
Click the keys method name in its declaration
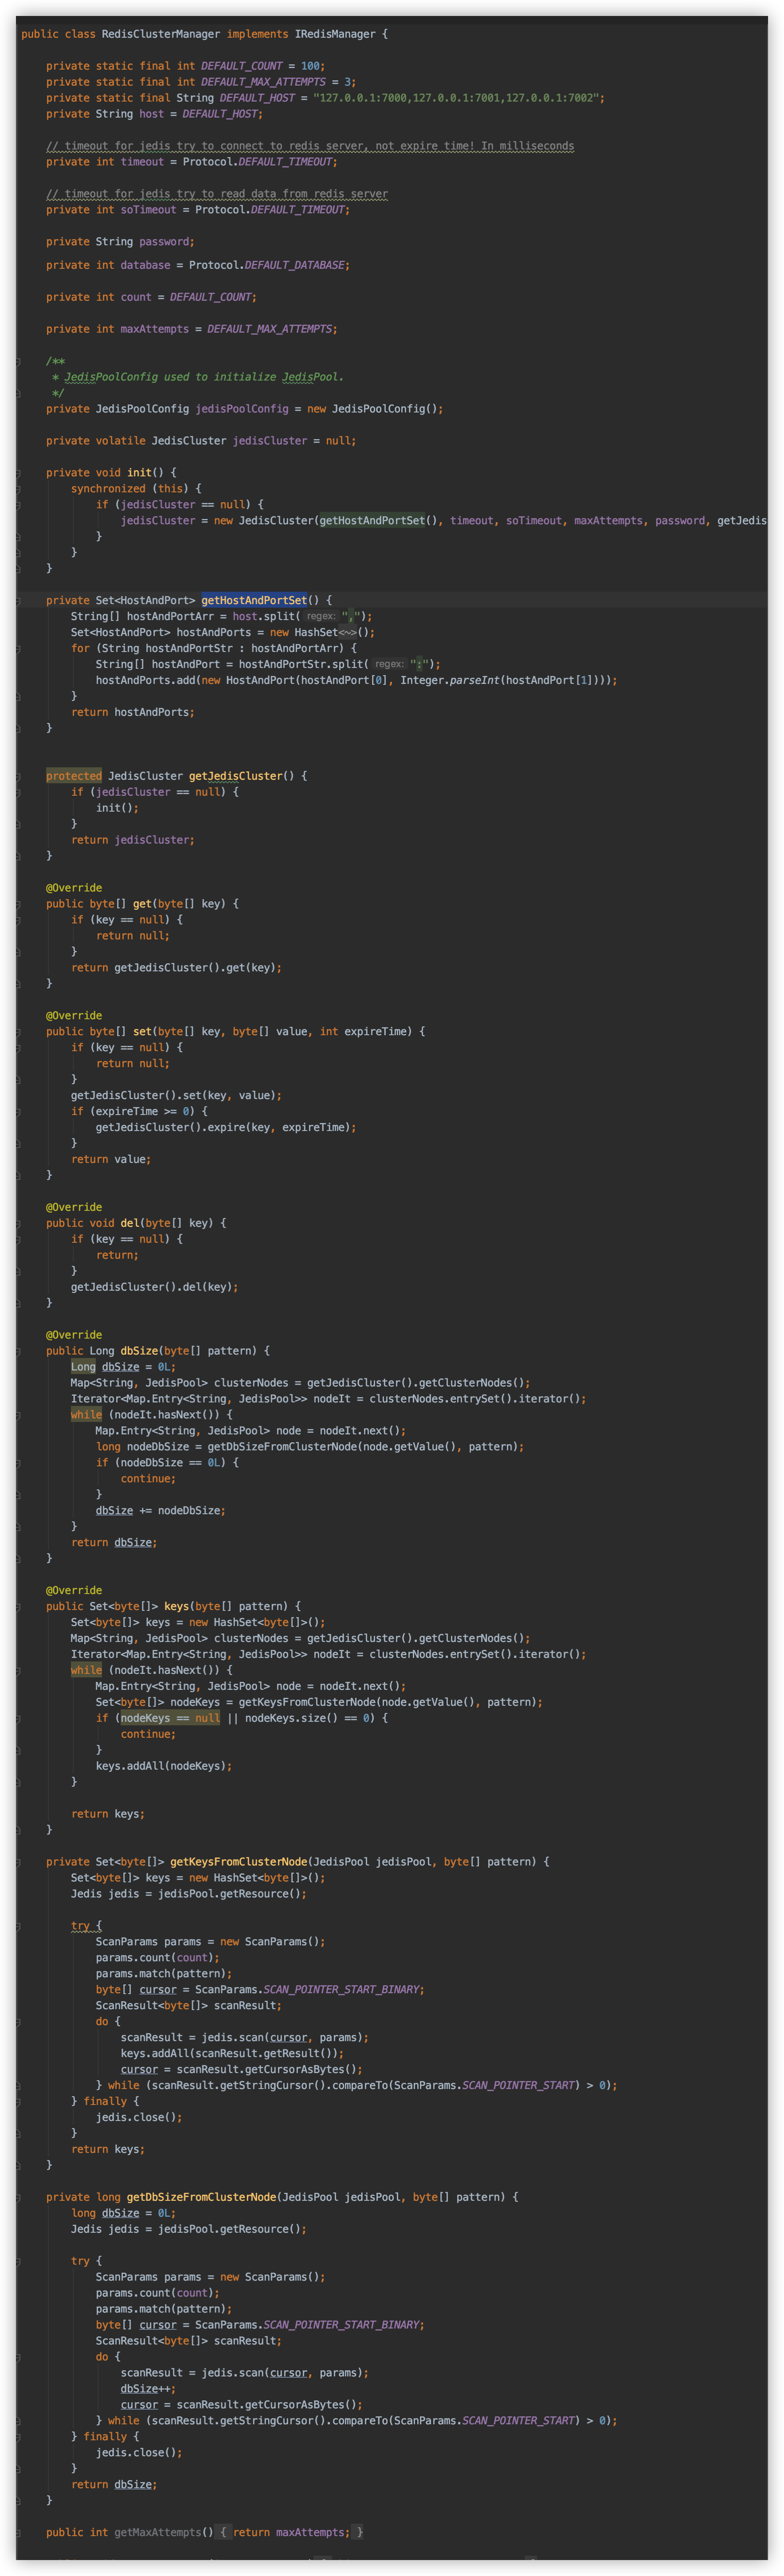[x=176, y=1607]
